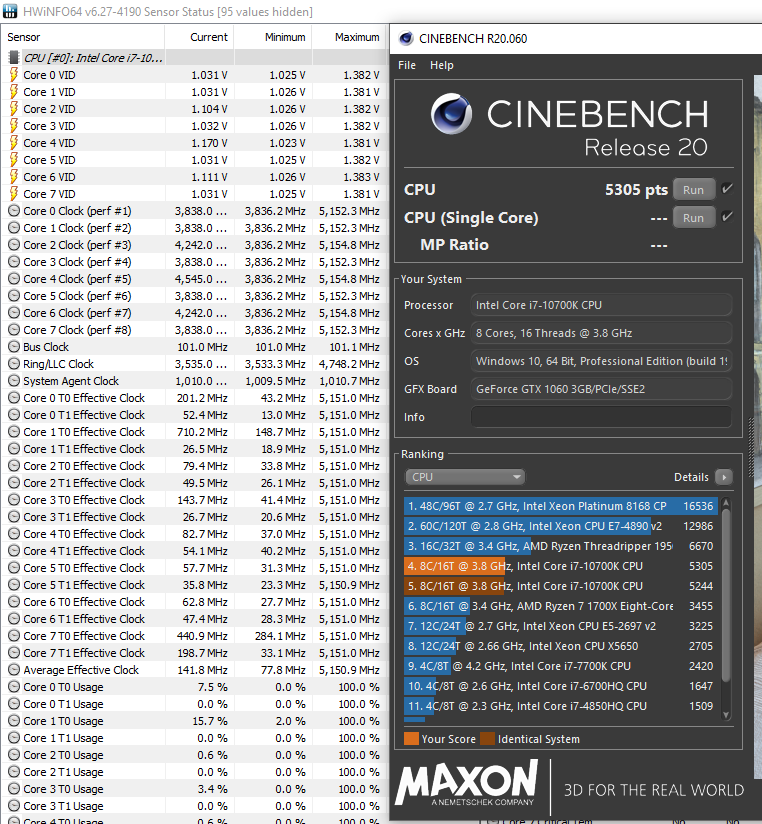Click the brown Identical System legend swatch
Screen dimensions: 762x824
coord(488,739)
